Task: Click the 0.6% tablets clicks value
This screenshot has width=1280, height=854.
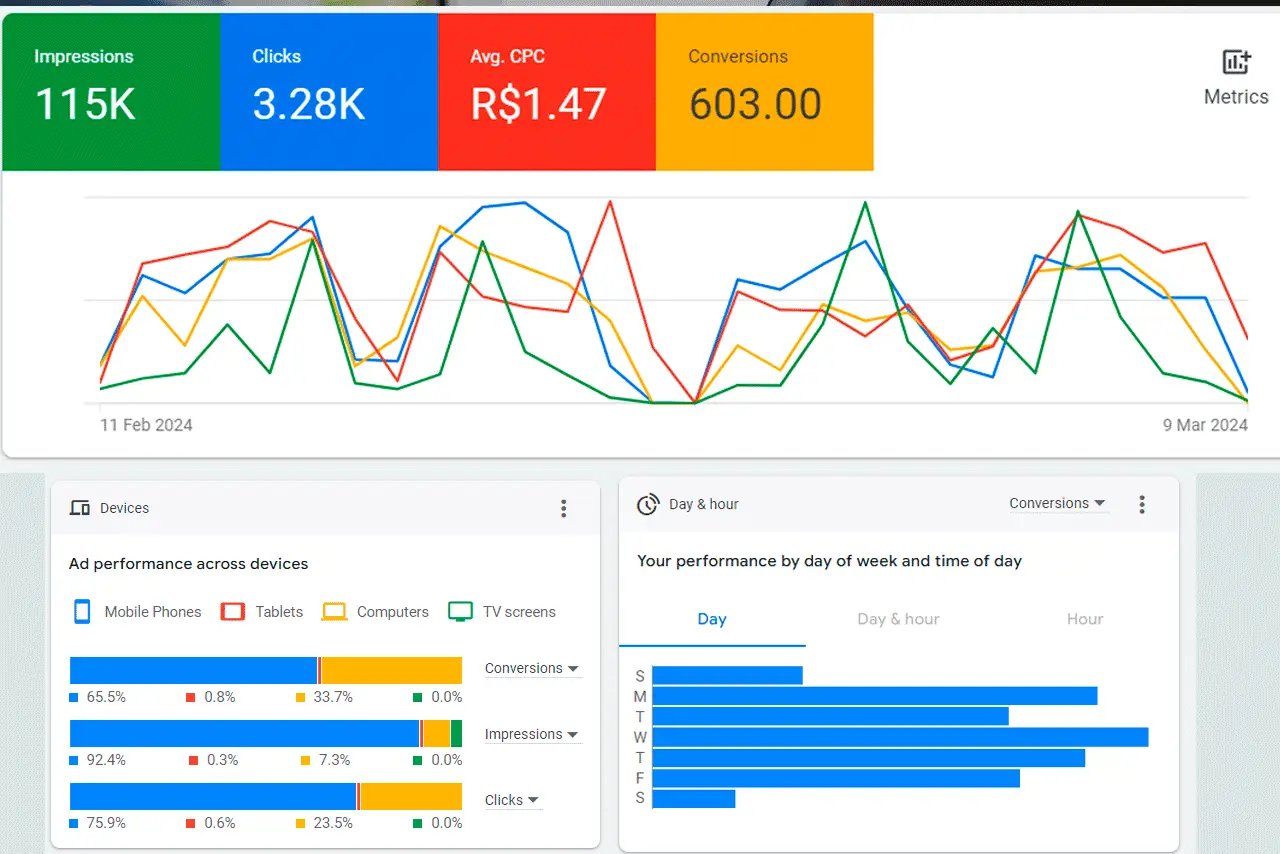Action: click(x=220, y=823)
